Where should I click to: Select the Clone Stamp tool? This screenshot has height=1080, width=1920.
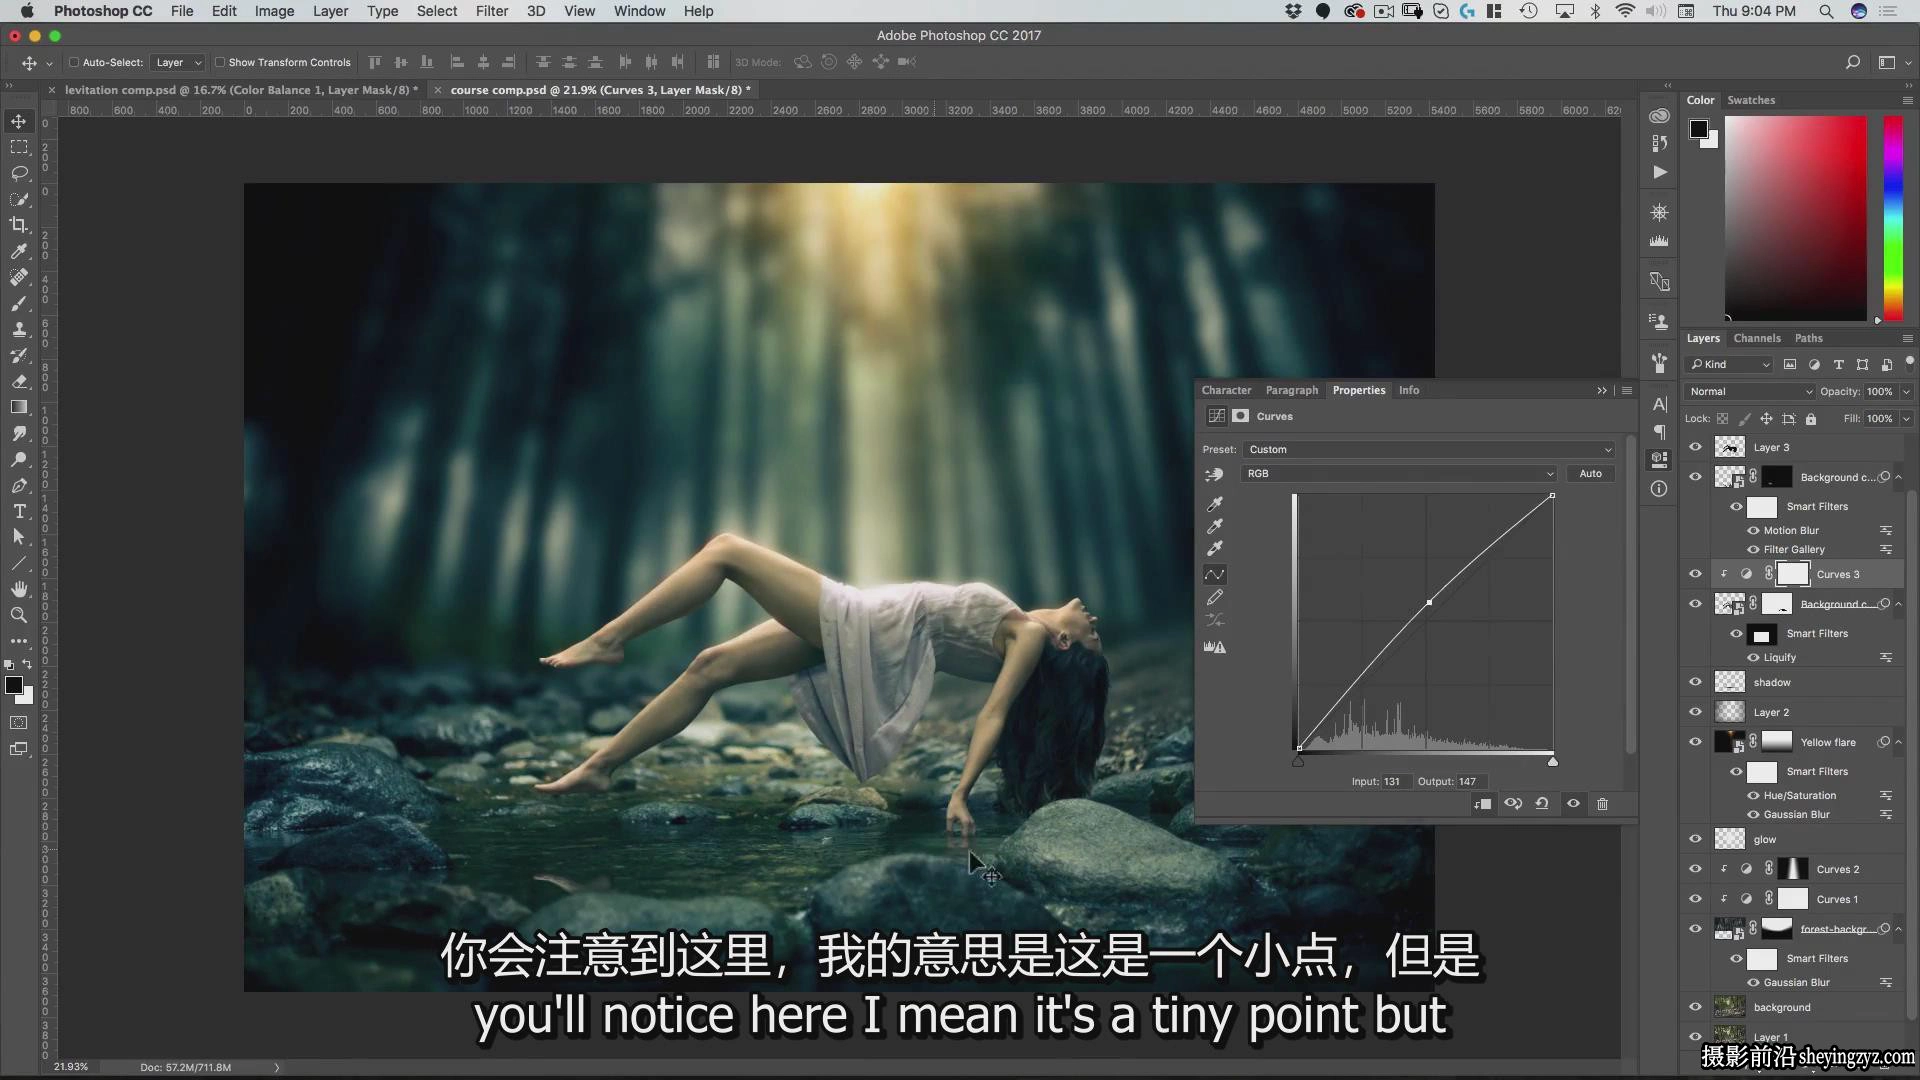(x=19, y=329)
